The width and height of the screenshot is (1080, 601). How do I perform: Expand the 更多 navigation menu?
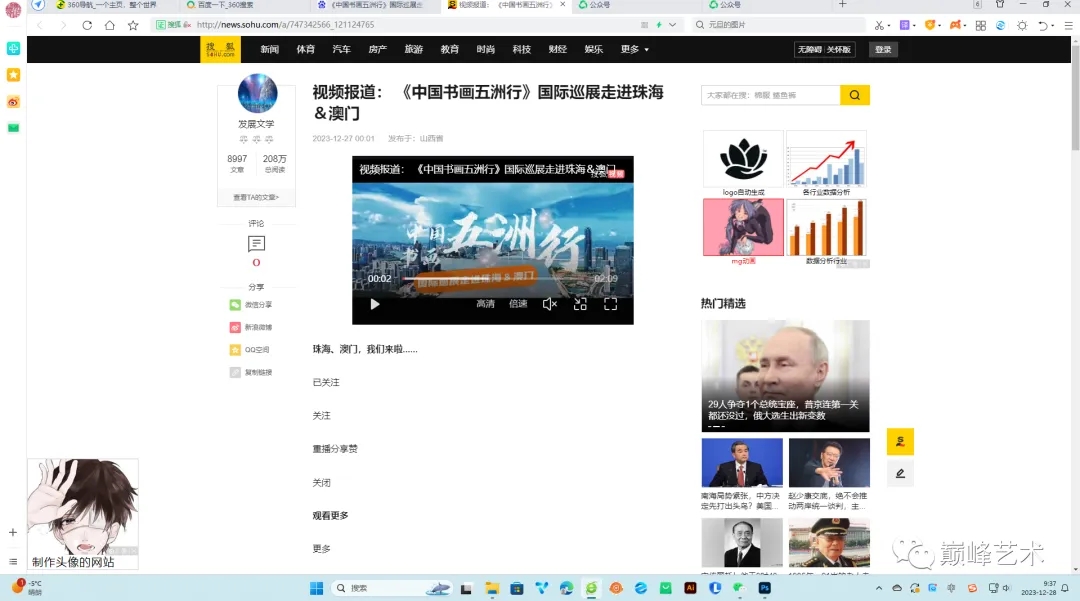(x=628, y=48)
